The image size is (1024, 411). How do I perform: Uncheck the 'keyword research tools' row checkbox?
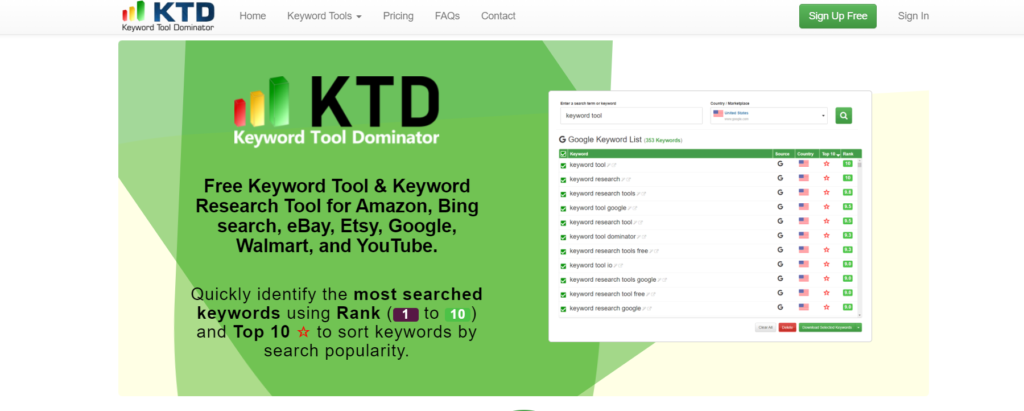[564, 194]
